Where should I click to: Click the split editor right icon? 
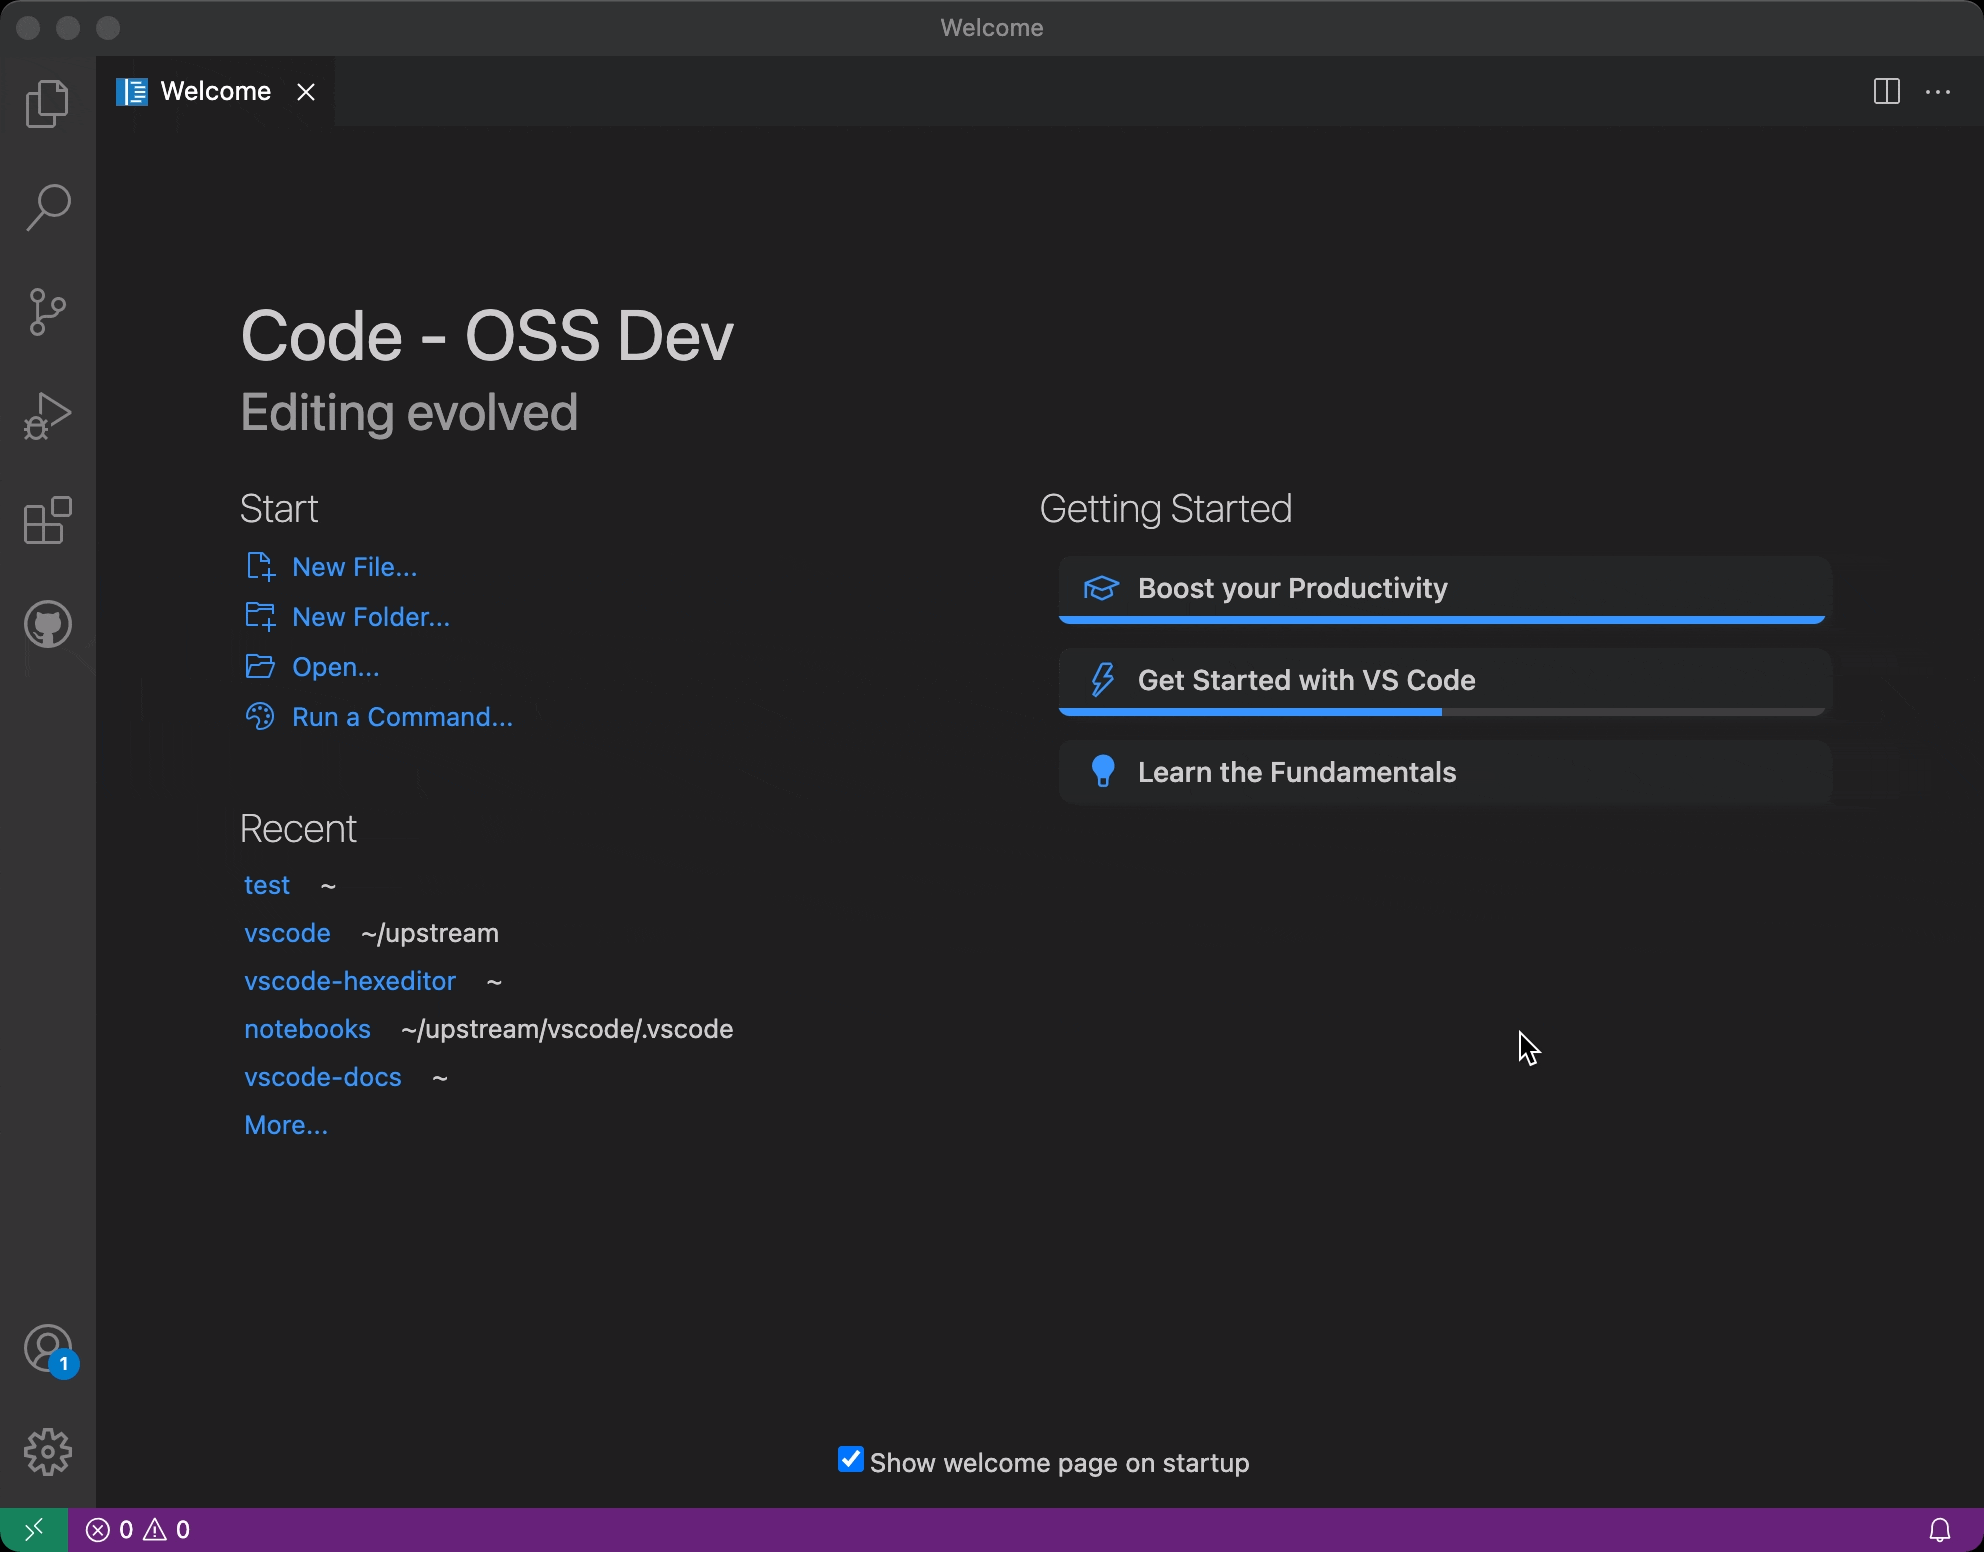click(1886, 92)
